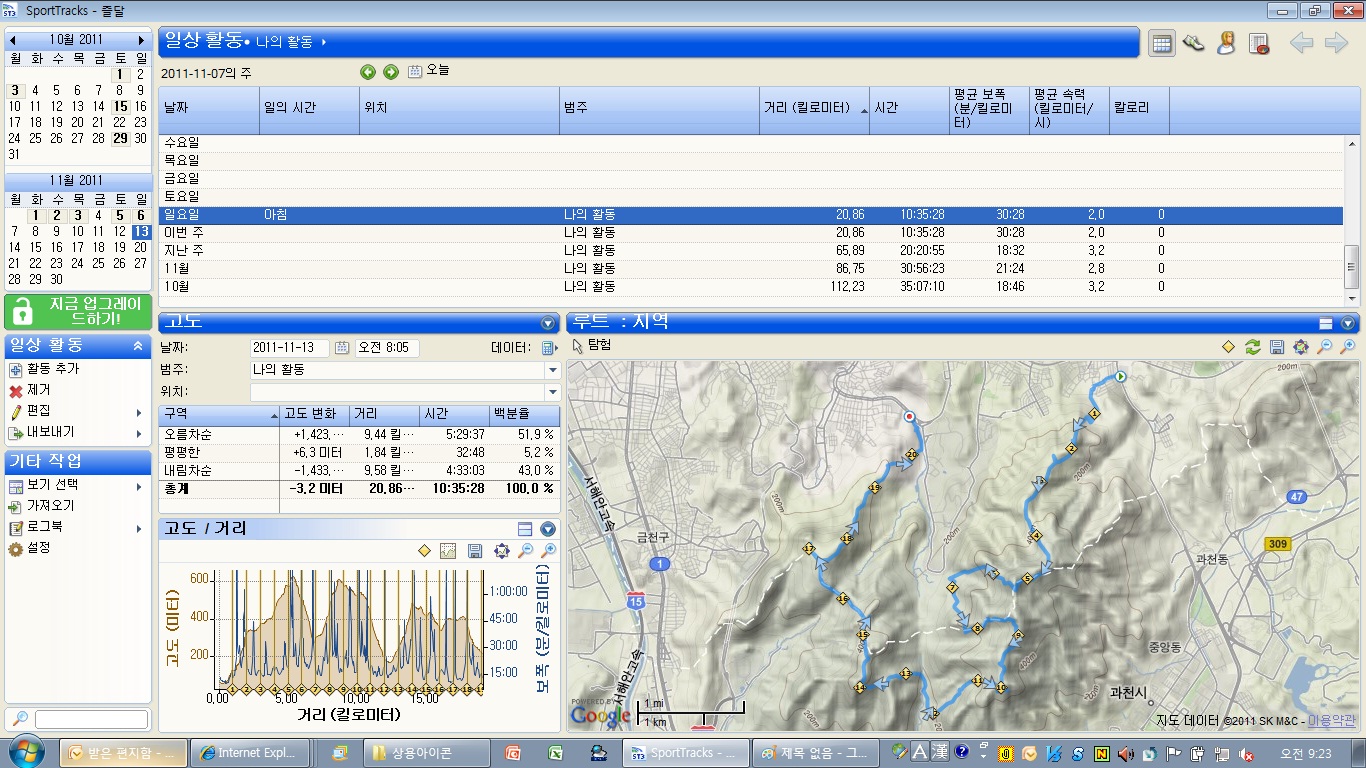Viewport: 1366px width, 768px height.
Task: Click elevation chart diamond marker icon
Action: pos(424,551)
